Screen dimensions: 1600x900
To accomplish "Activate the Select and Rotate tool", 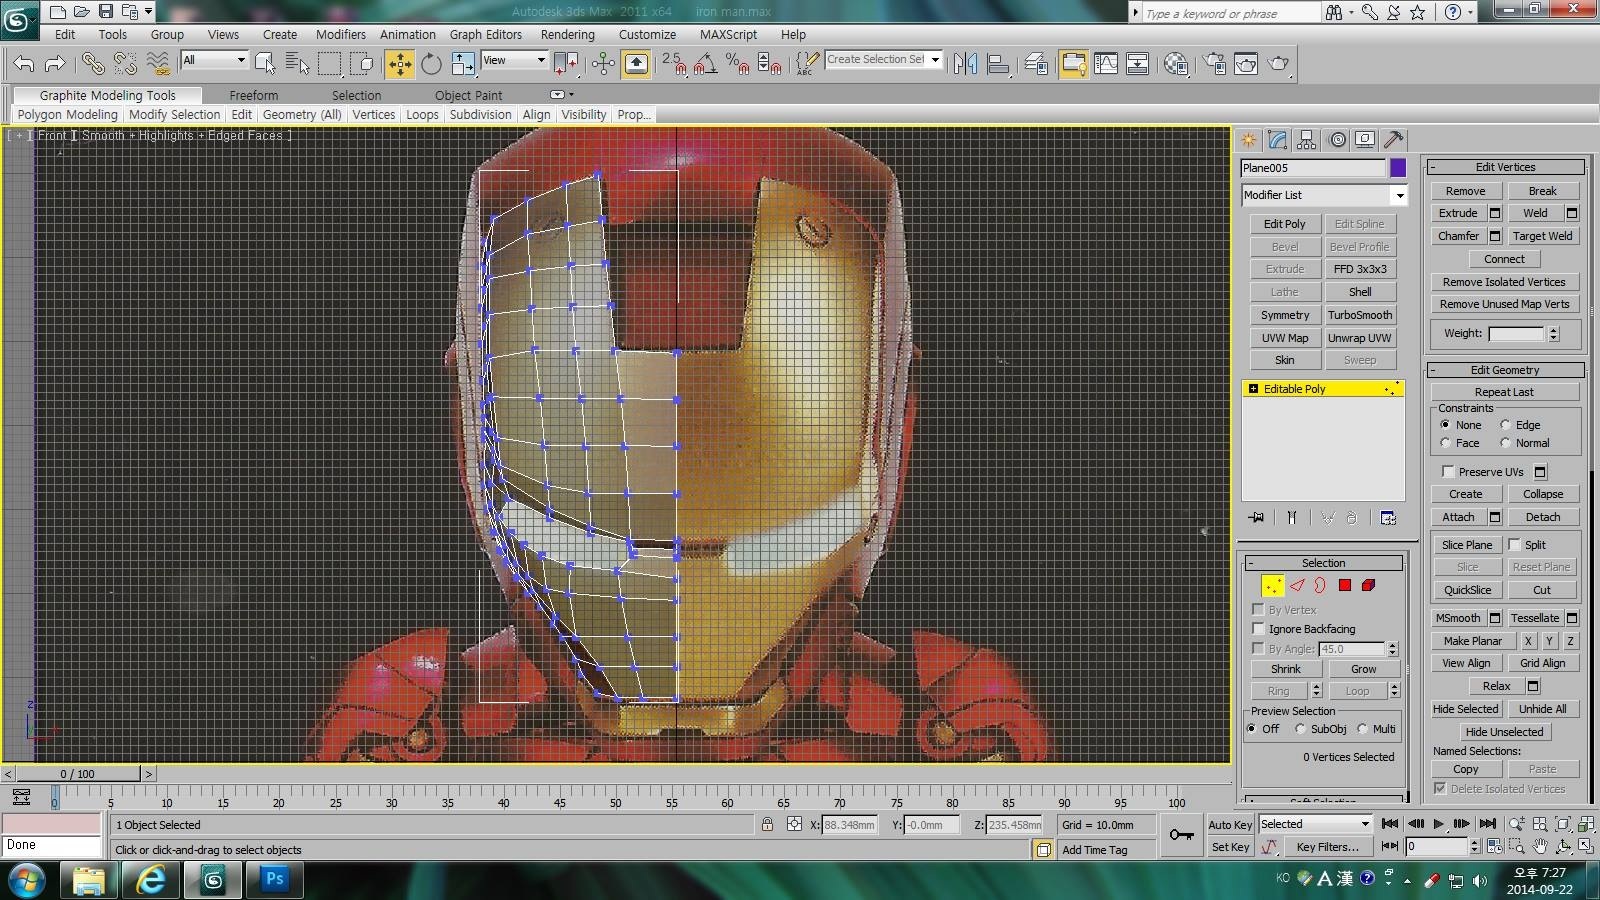I will click(x=431, y=64).
